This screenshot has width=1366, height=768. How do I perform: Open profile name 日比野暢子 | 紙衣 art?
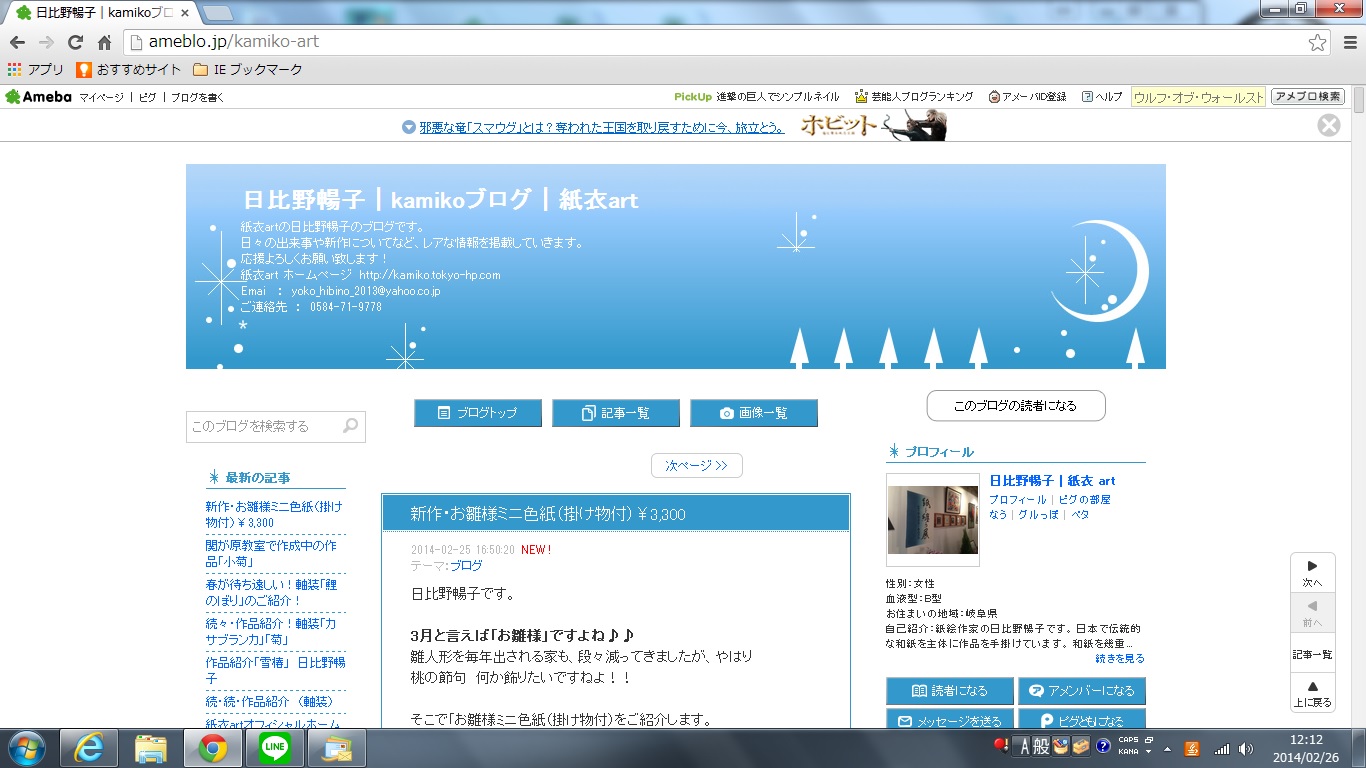1052,481
